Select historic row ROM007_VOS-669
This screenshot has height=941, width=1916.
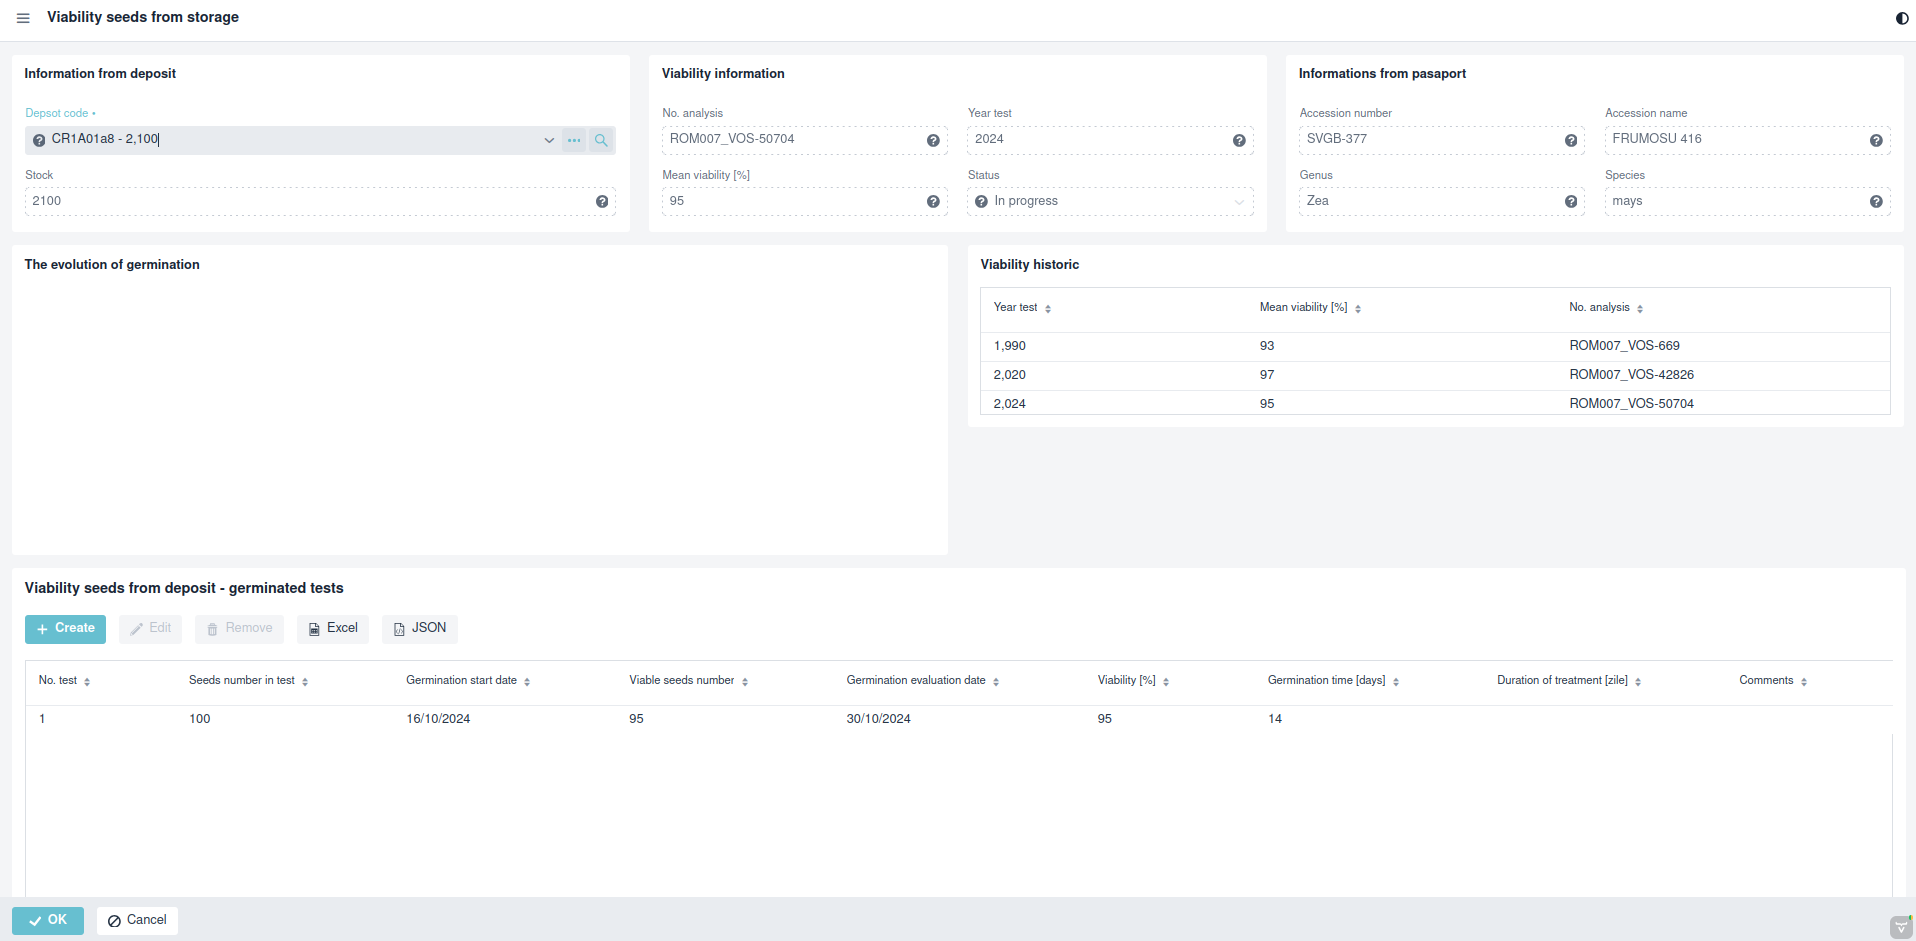[1435, 346]
